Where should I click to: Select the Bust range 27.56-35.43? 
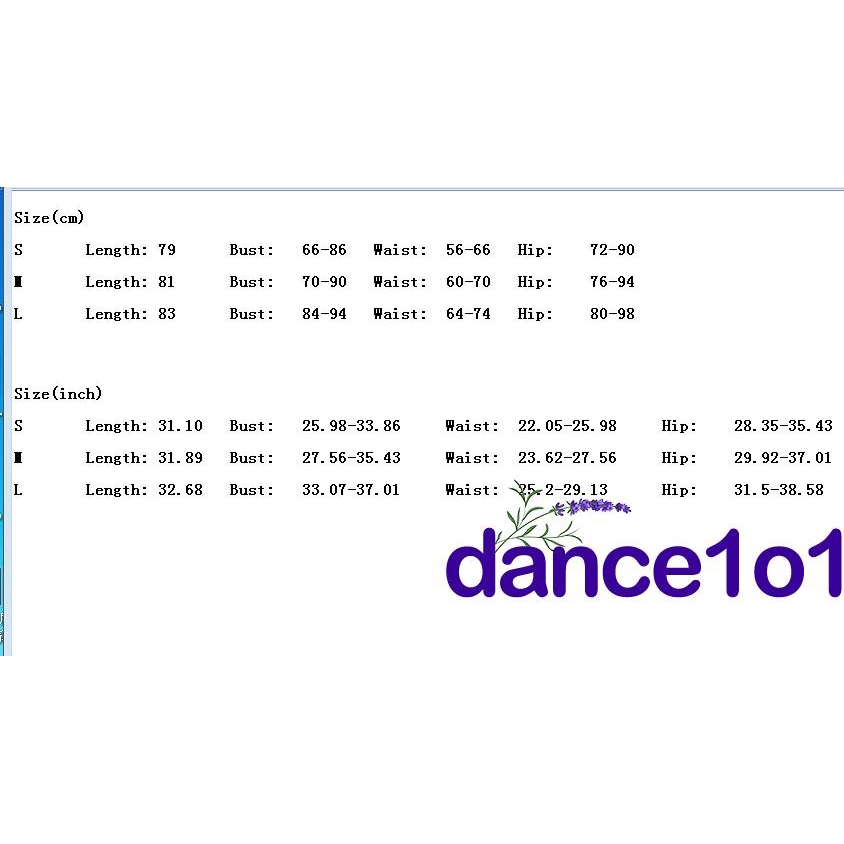[x=351, y=458]
